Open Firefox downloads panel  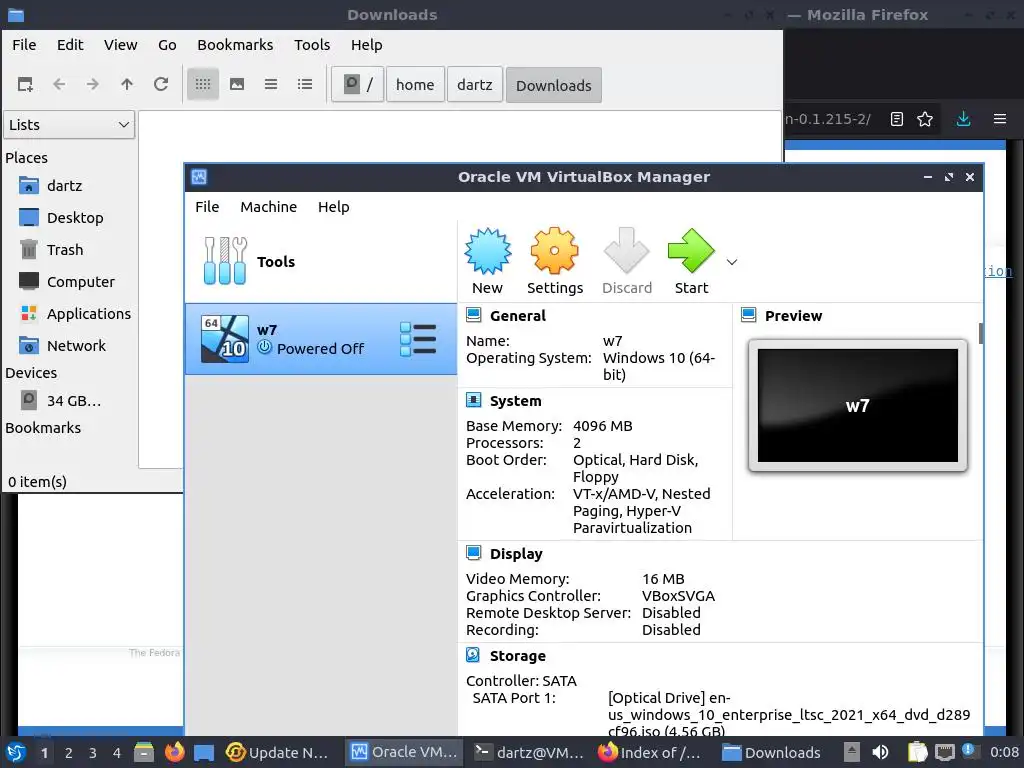[963, 119]
